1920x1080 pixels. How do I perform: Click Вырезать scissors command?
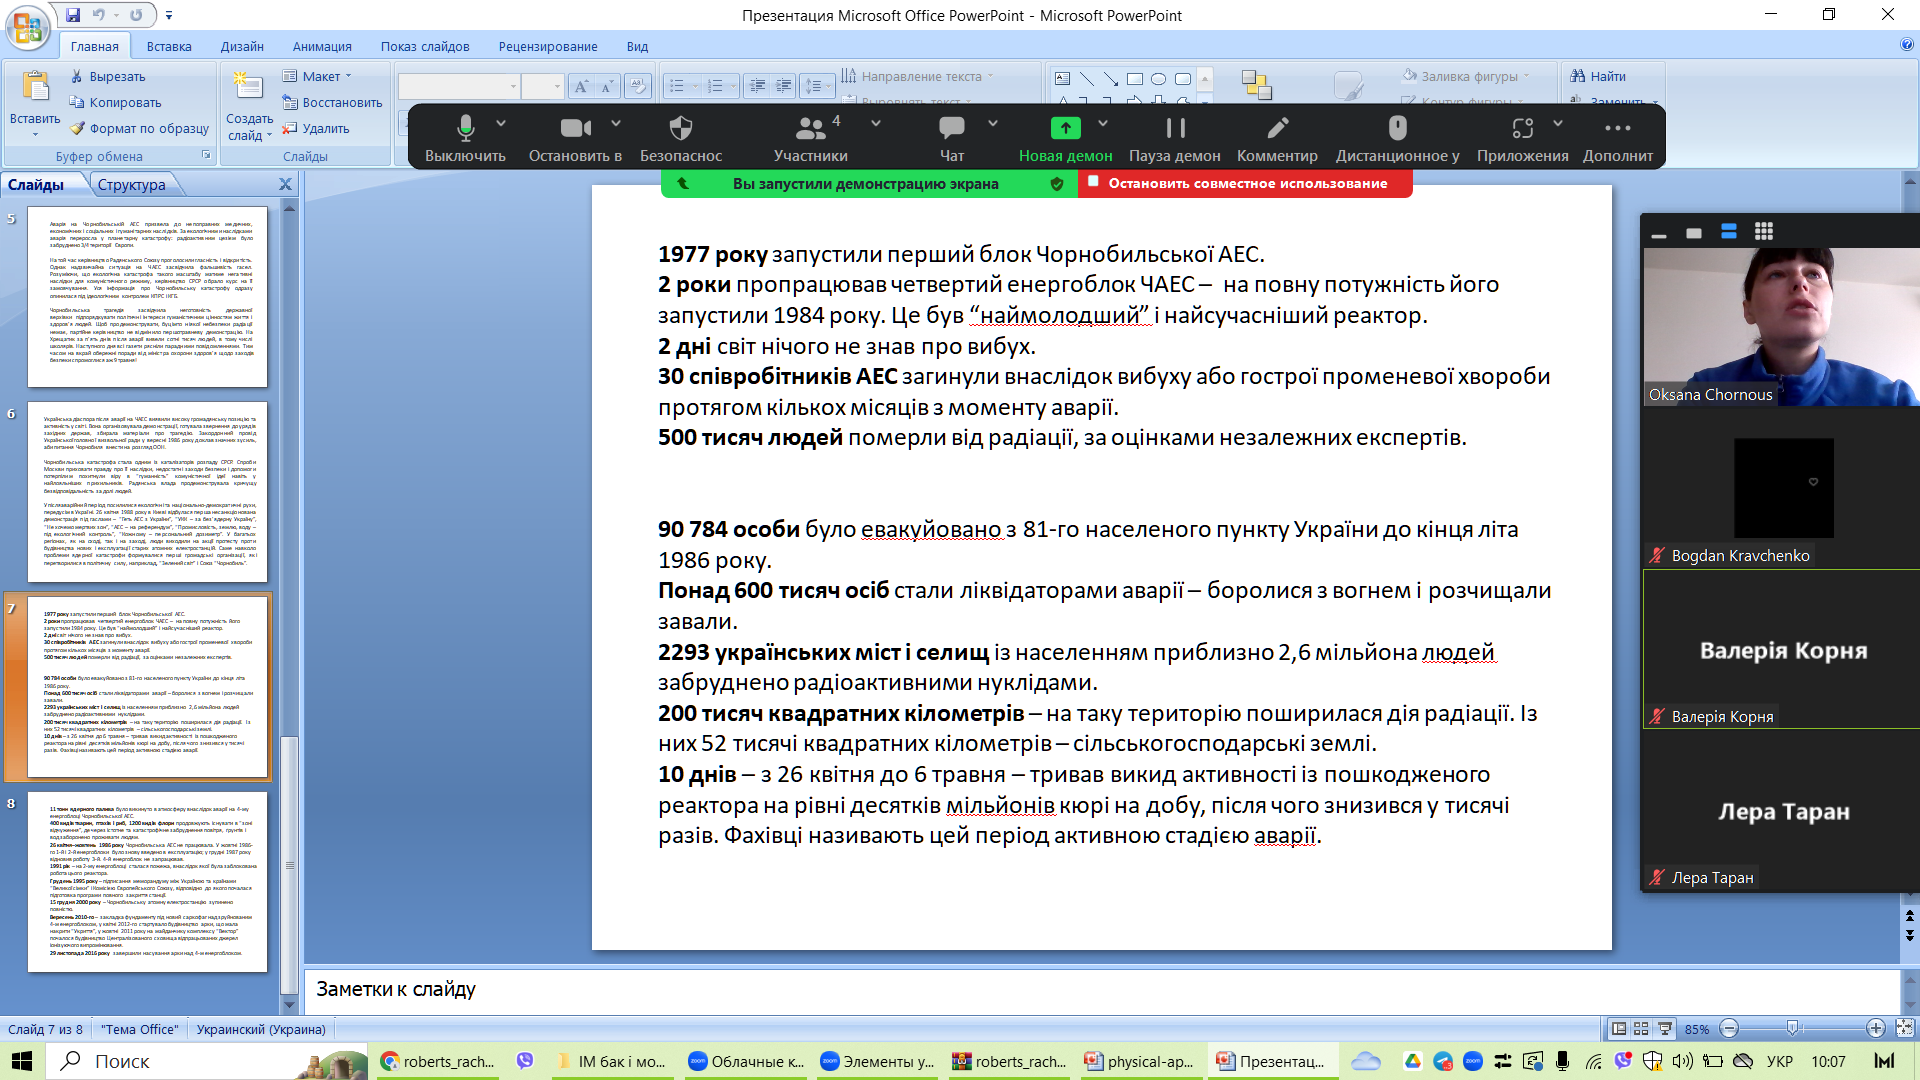point(108,76)
